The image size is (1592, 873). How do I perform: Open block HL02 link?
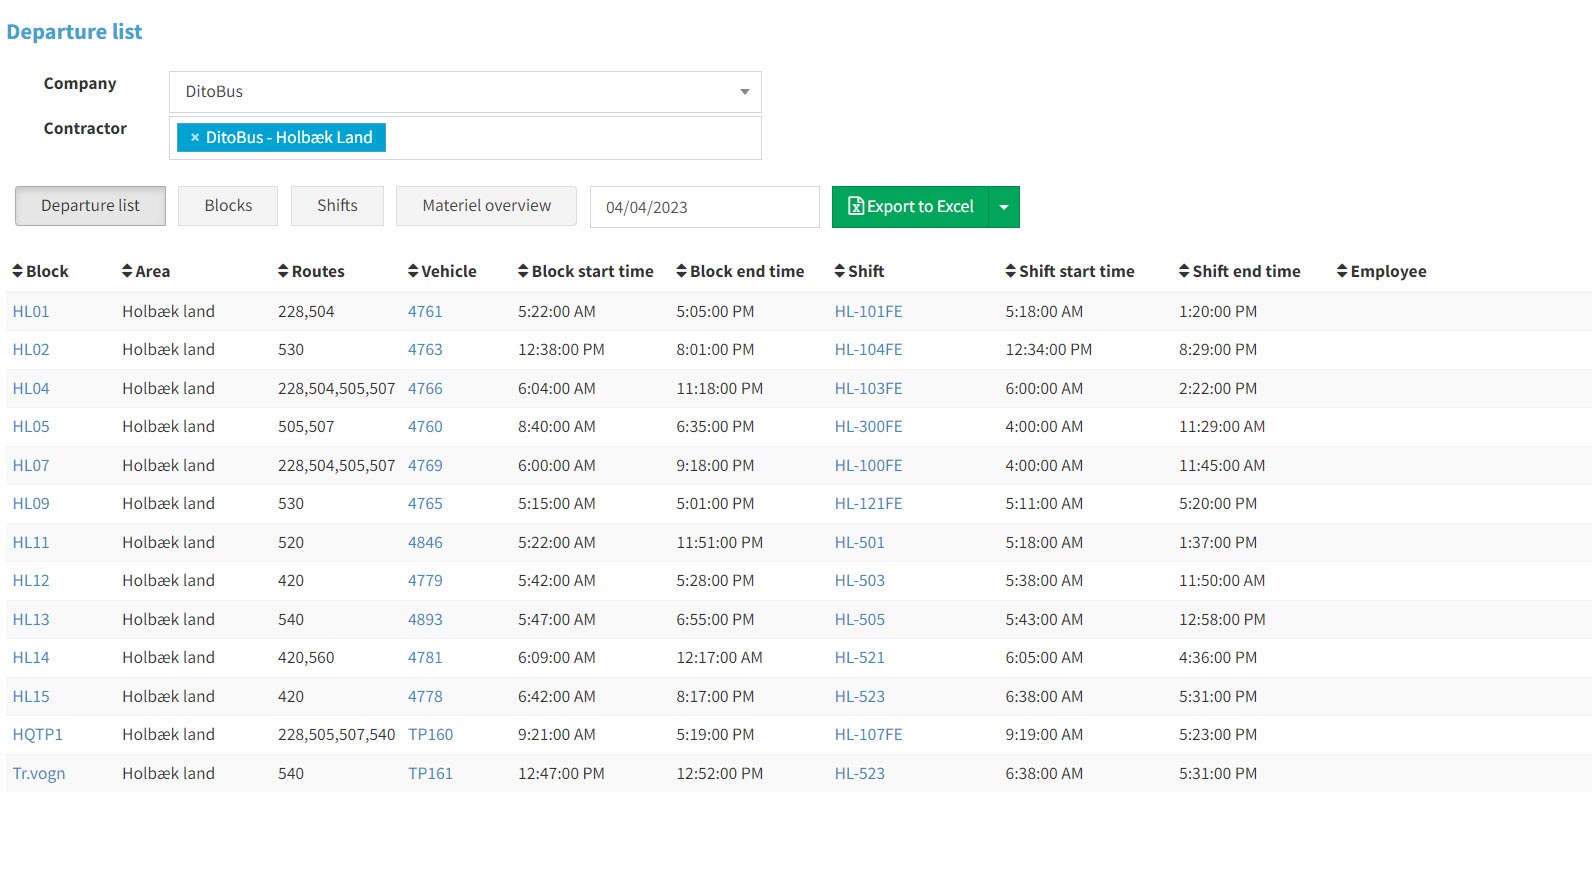[31, 350]
